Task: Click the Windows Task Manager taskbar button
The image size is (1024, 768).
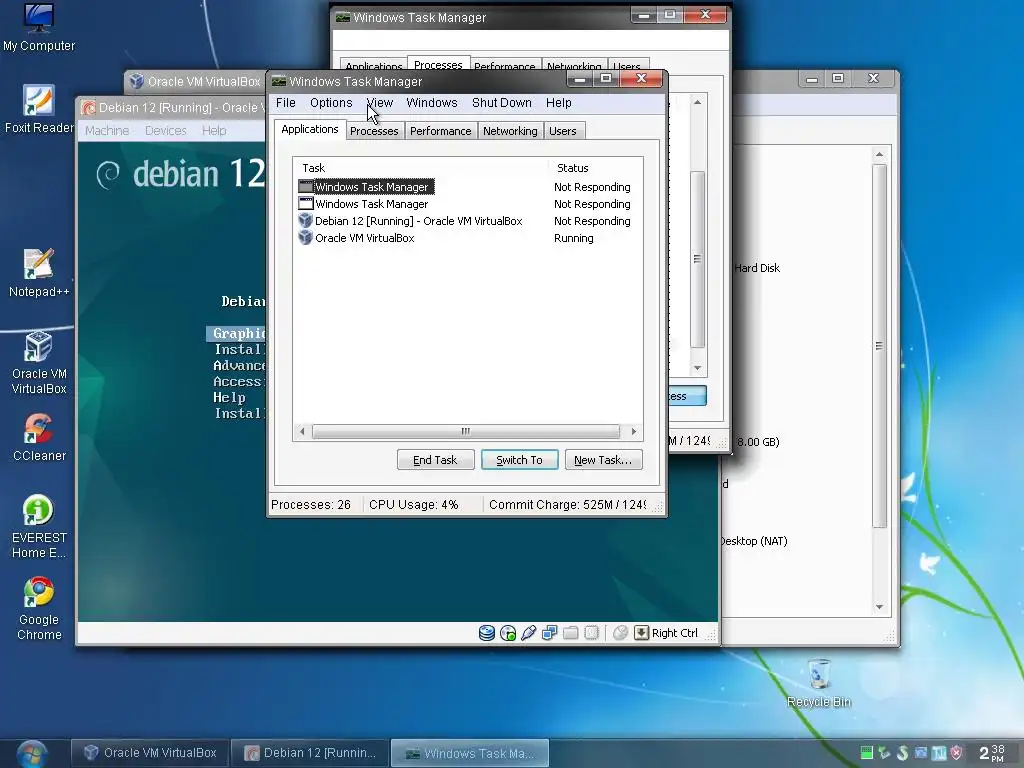Action: (470, 753)
